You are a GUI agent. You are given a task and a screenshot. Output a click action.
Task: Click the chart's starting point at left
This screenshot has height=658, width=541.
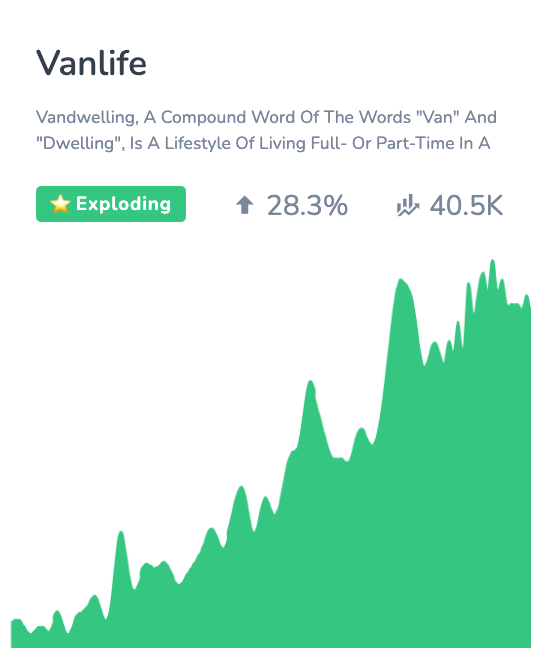pos(12,621)
